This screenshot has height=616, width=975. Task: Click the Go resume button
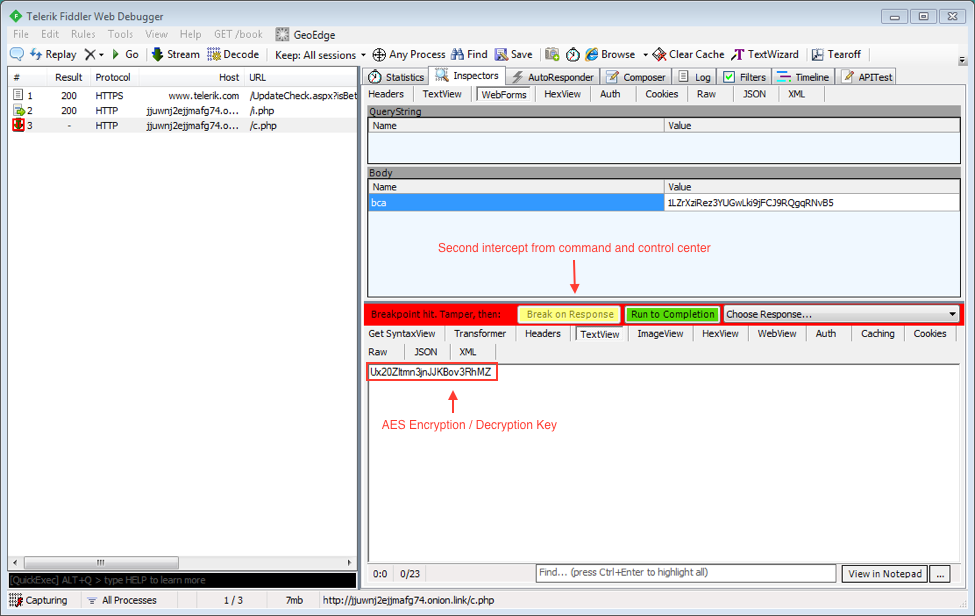pyautogui.click(x=125, y=54)
